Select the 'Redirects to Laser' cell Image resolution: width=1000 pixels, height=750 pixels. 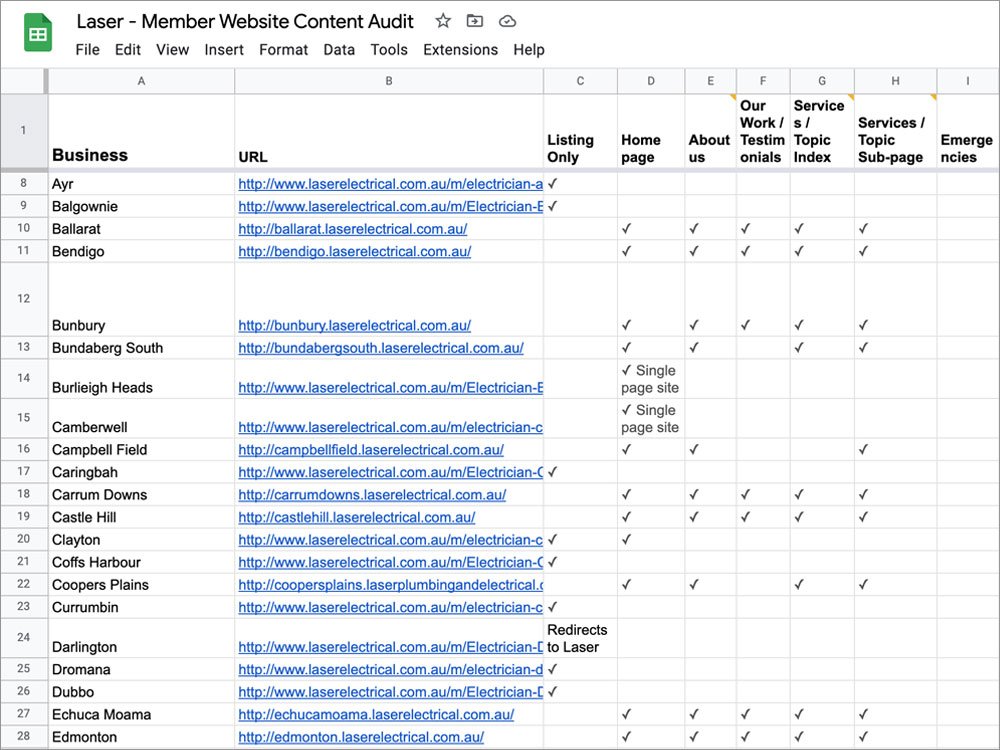click(x=580, y=638)
